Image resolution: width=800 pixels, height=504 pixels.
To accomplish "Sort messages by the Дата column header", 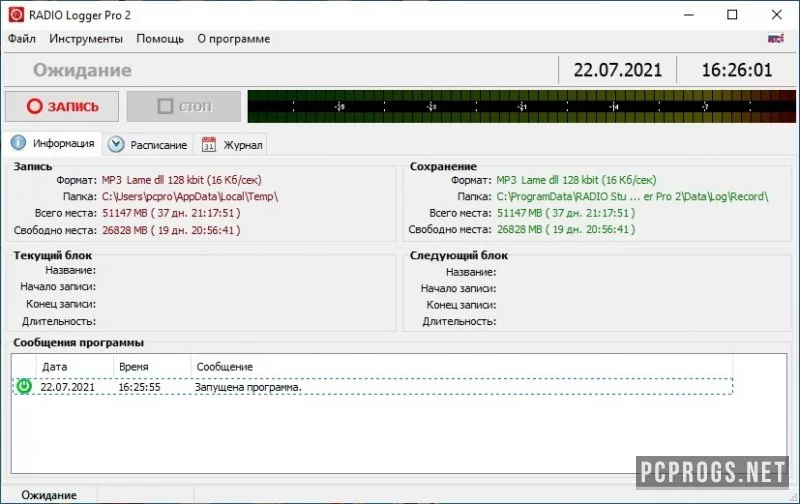I will pos(74,366).
